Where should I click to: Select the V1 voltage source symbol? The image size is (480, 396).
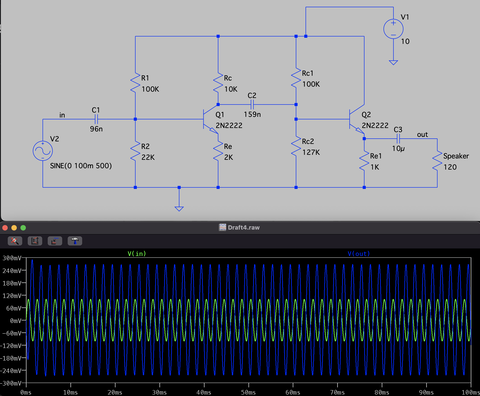(x=393, y=29)
